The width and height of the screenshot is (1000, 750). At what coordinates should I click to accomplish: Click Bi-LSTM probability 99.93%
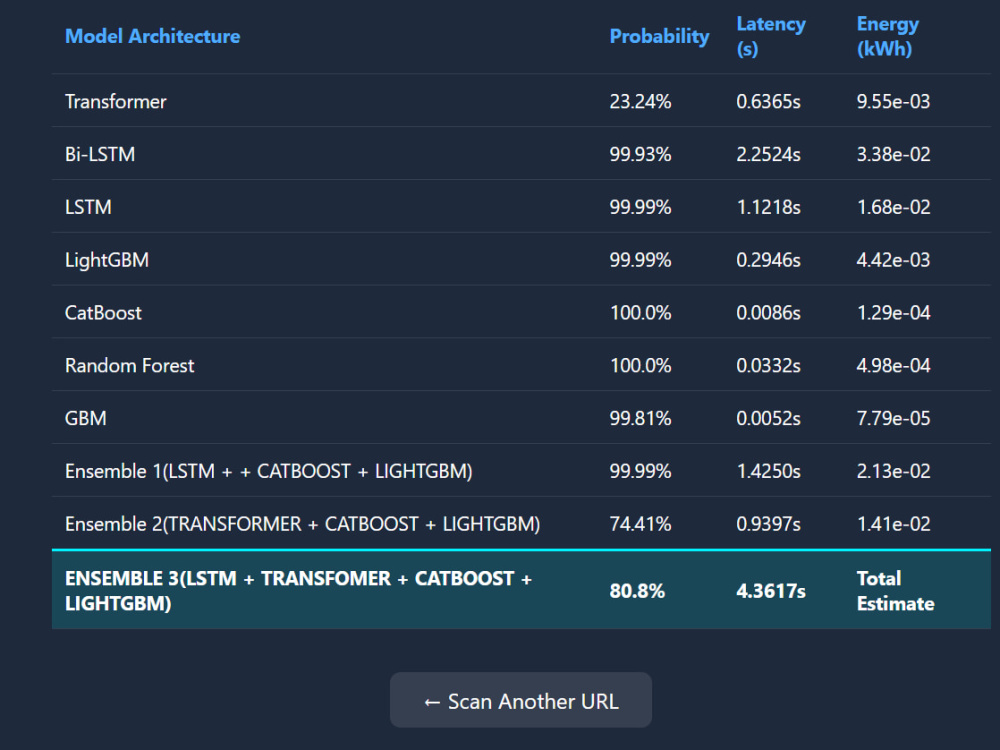(640, 154)
